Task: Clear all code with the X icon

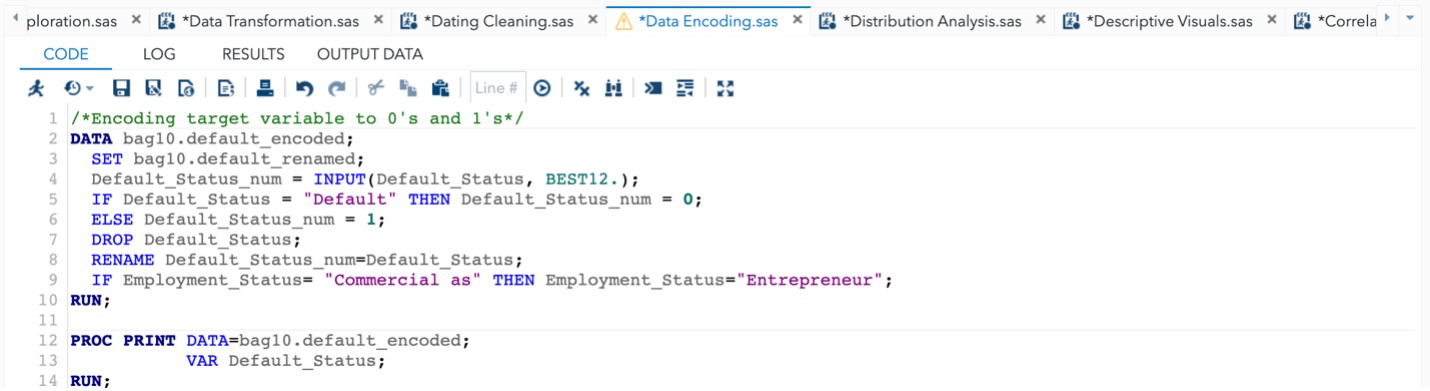Action: 582,89
